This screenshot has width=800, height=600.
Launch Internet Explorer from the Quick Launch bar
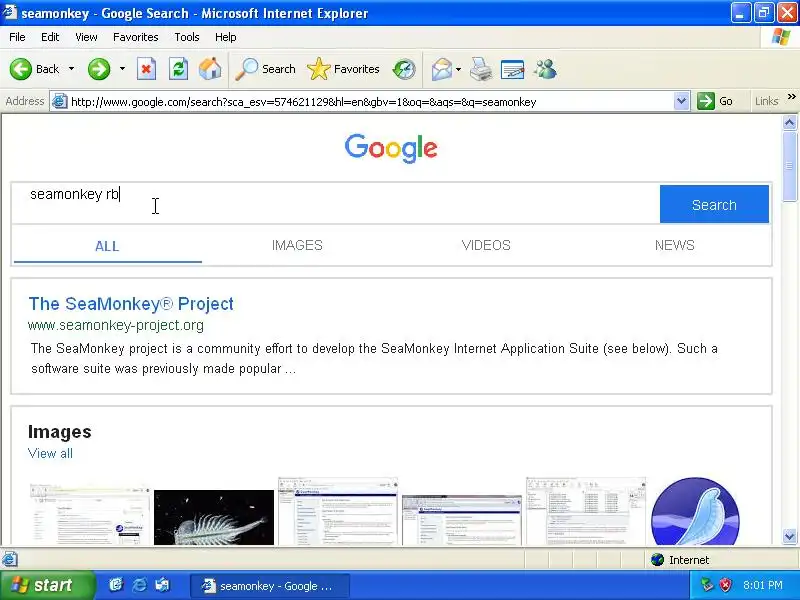tap(139, 585)
